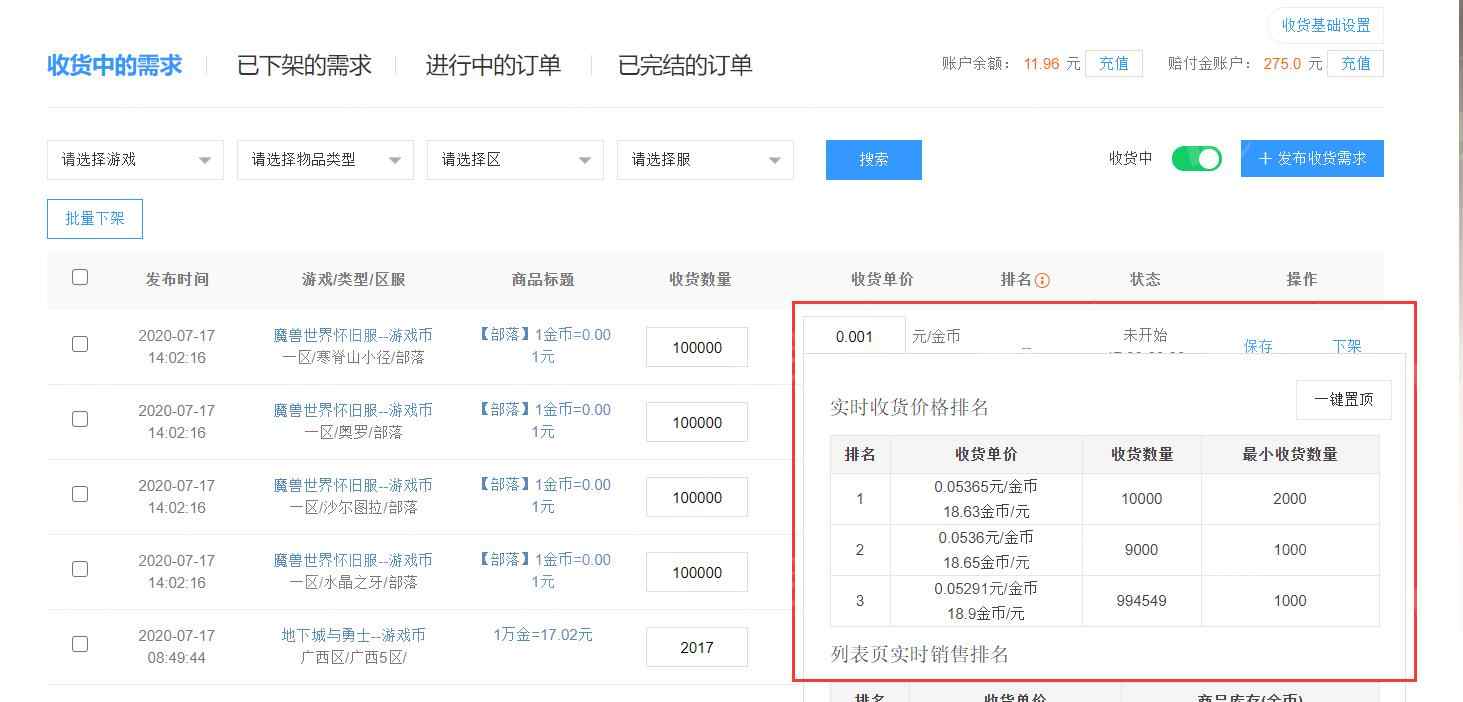Switch to 收货中的需求 tab

click(114, 66)
